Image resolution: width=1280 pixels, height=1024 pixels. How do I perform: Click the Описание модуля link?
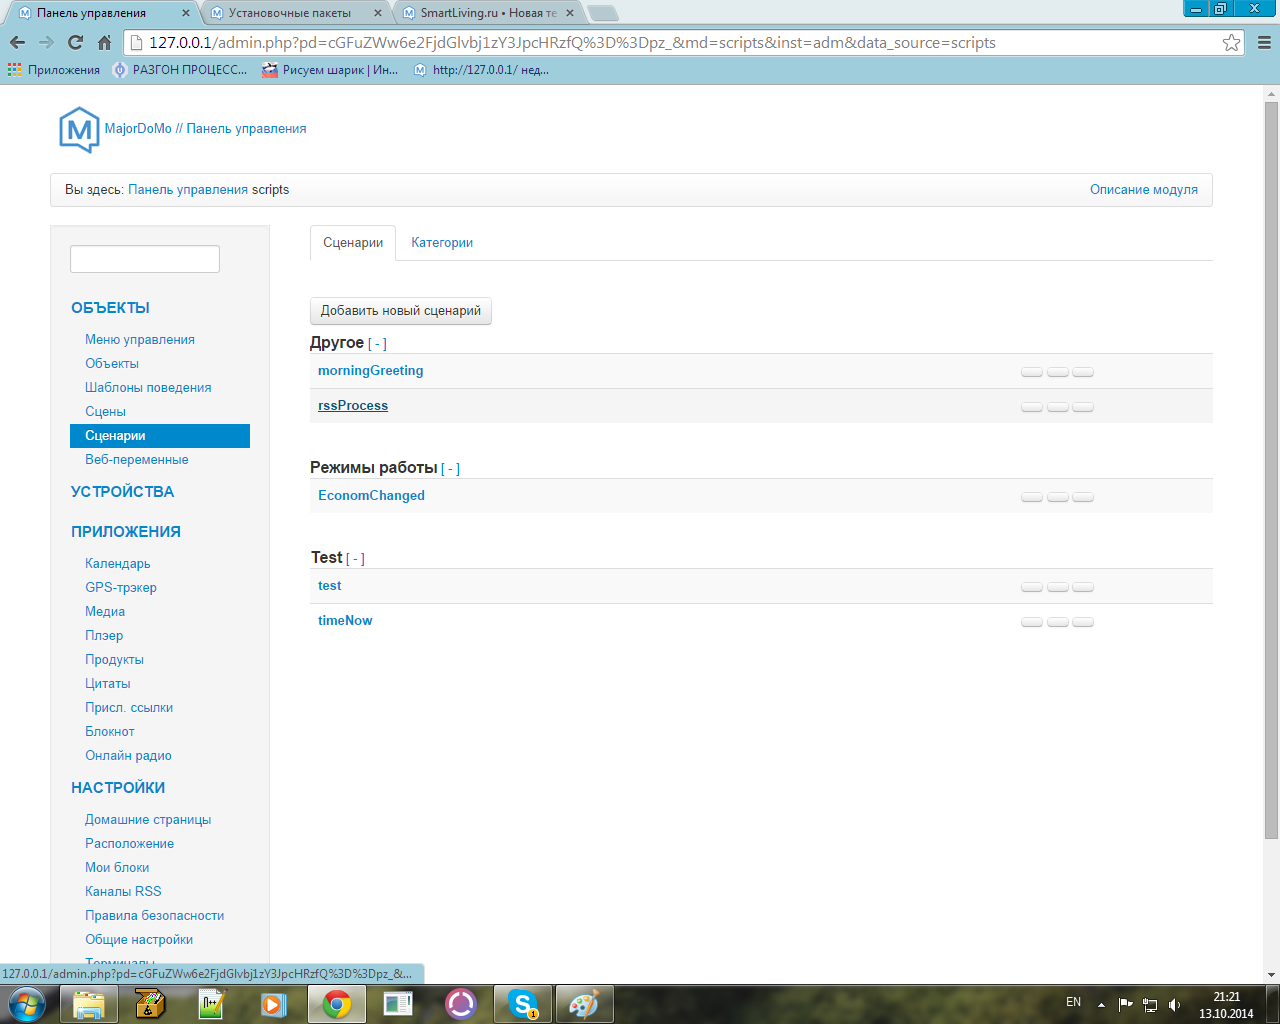pyautogui.click(x=1144, y=190)
